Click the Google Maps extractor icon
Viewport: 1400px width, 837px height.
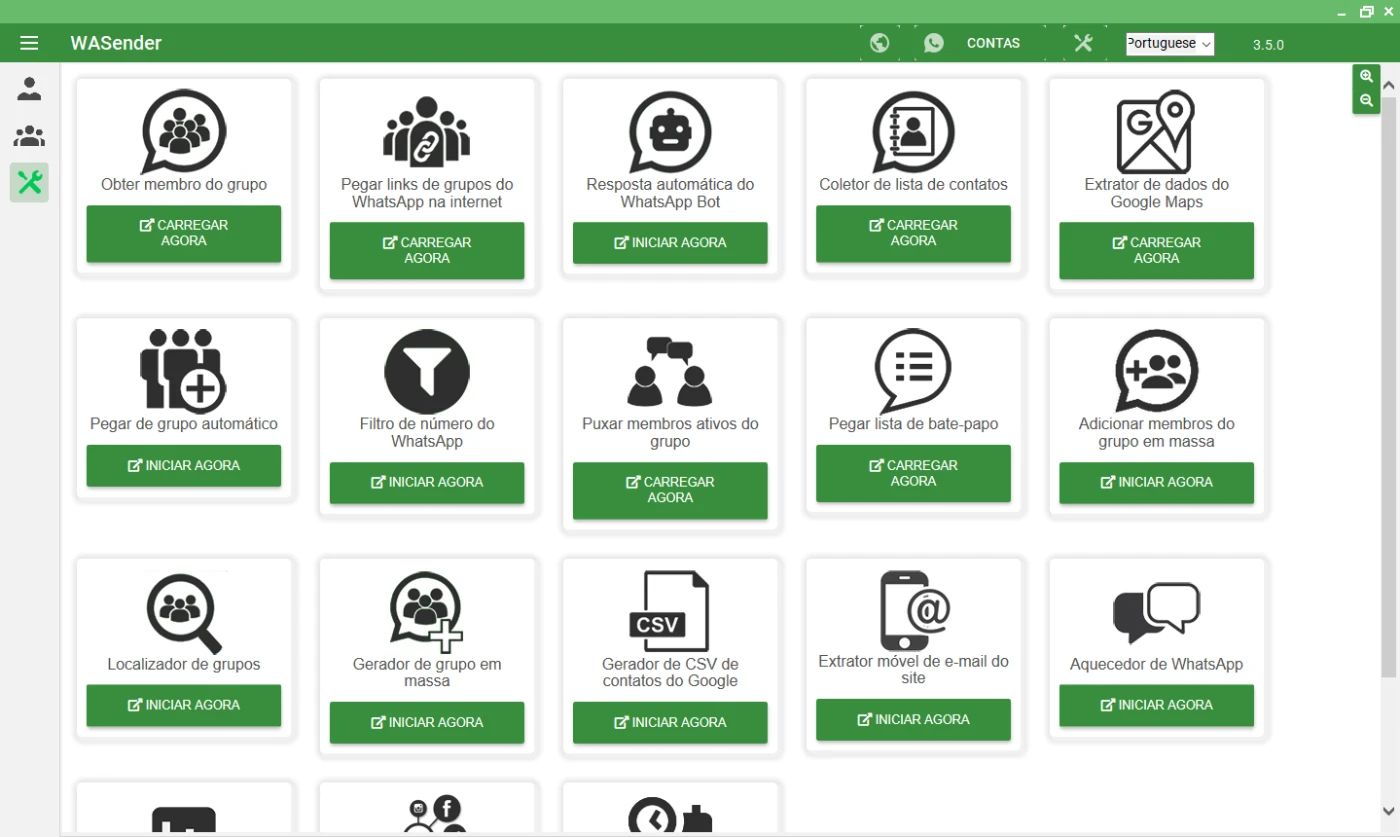click(x=1156, y=132)
